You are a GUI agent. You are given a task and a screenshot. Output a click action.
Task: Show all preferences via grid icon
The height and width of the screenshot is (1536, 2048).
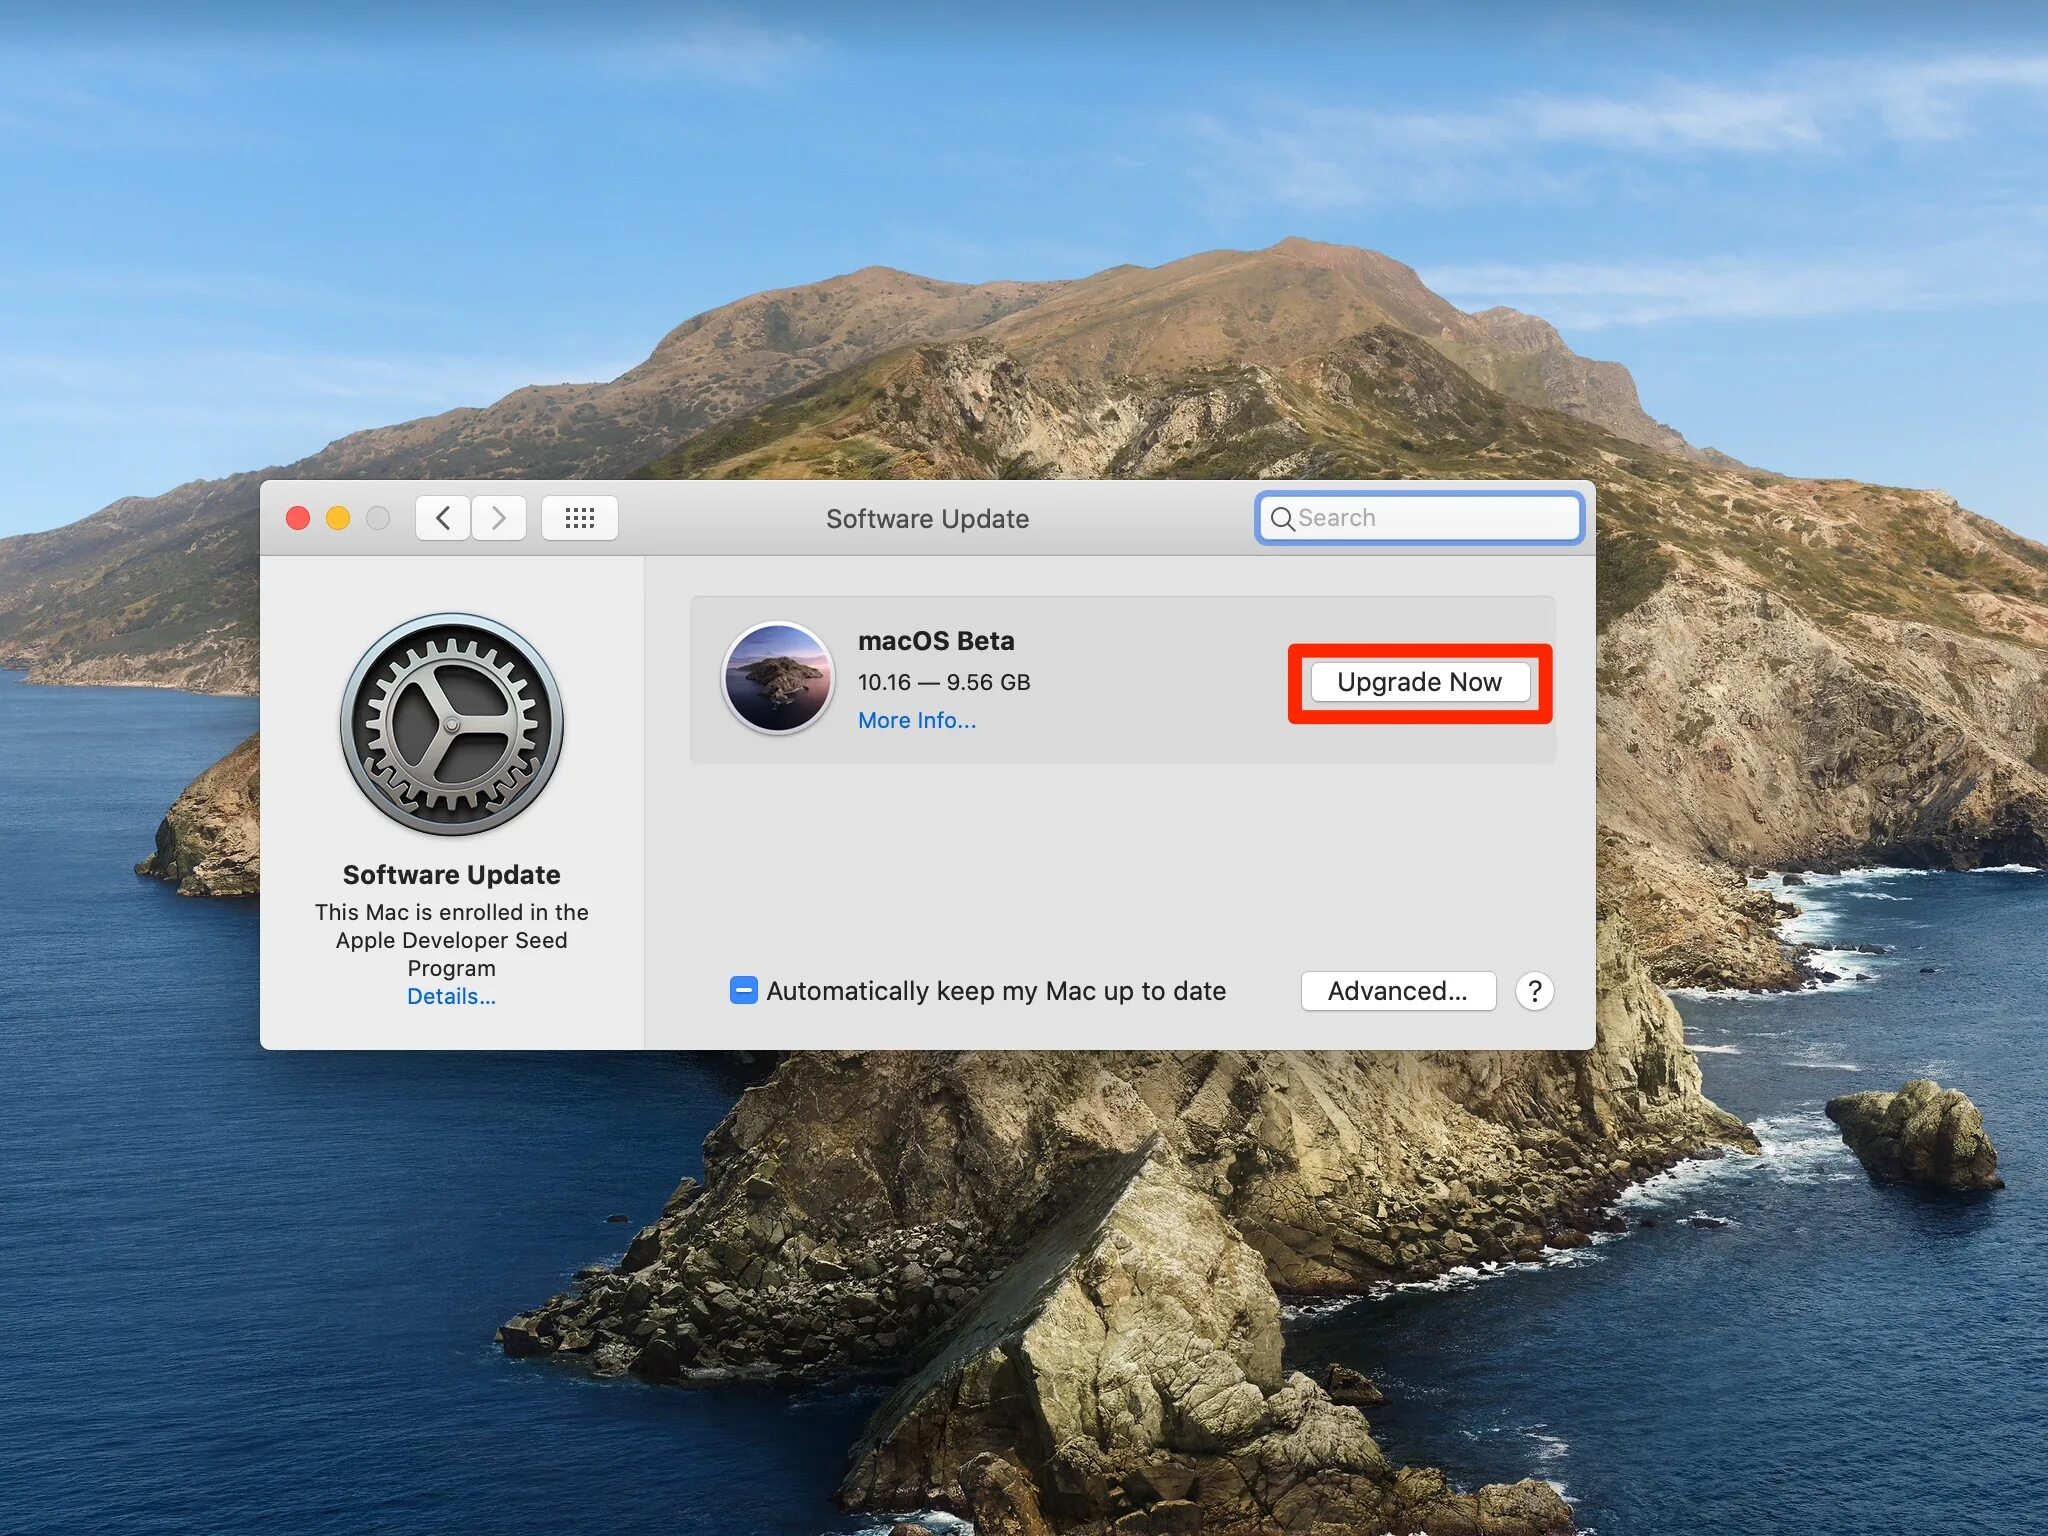point(579,518)
